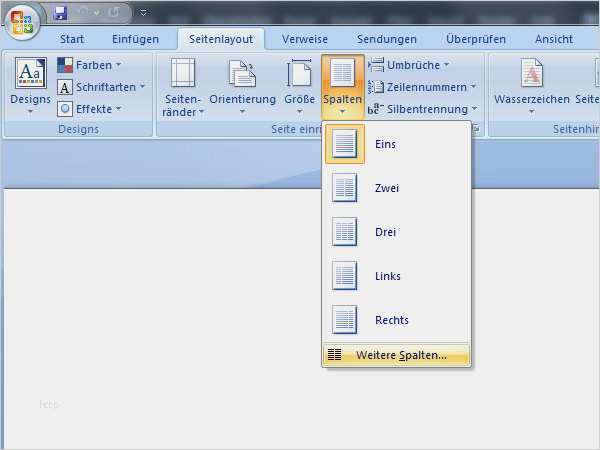
Task: Open the Designs gallery
Action: pos(30,84)
